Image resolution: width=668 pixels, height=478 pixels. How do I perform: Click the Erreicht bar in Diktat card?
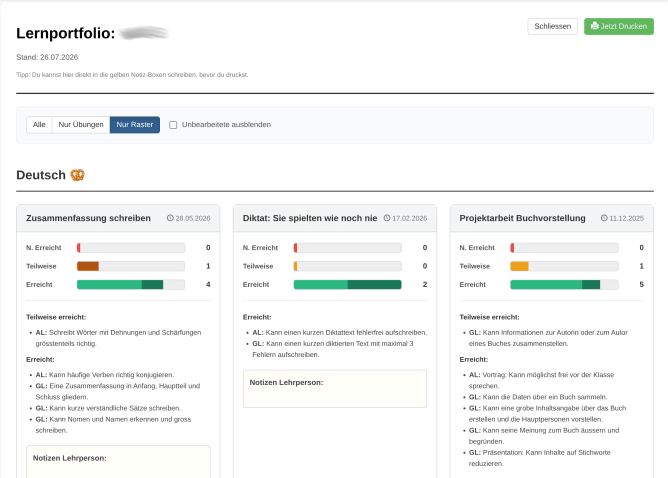(348, 285)
